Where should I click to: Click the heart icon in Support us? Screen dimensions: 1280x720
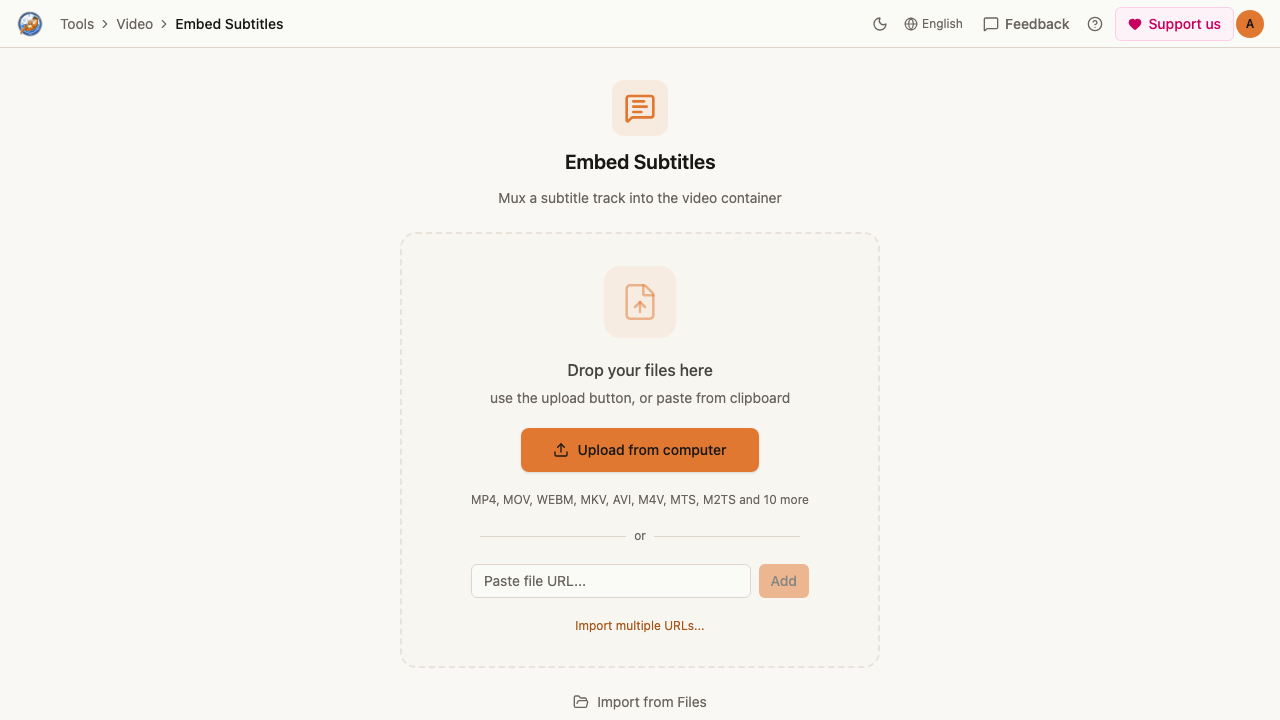[1135, 24]
